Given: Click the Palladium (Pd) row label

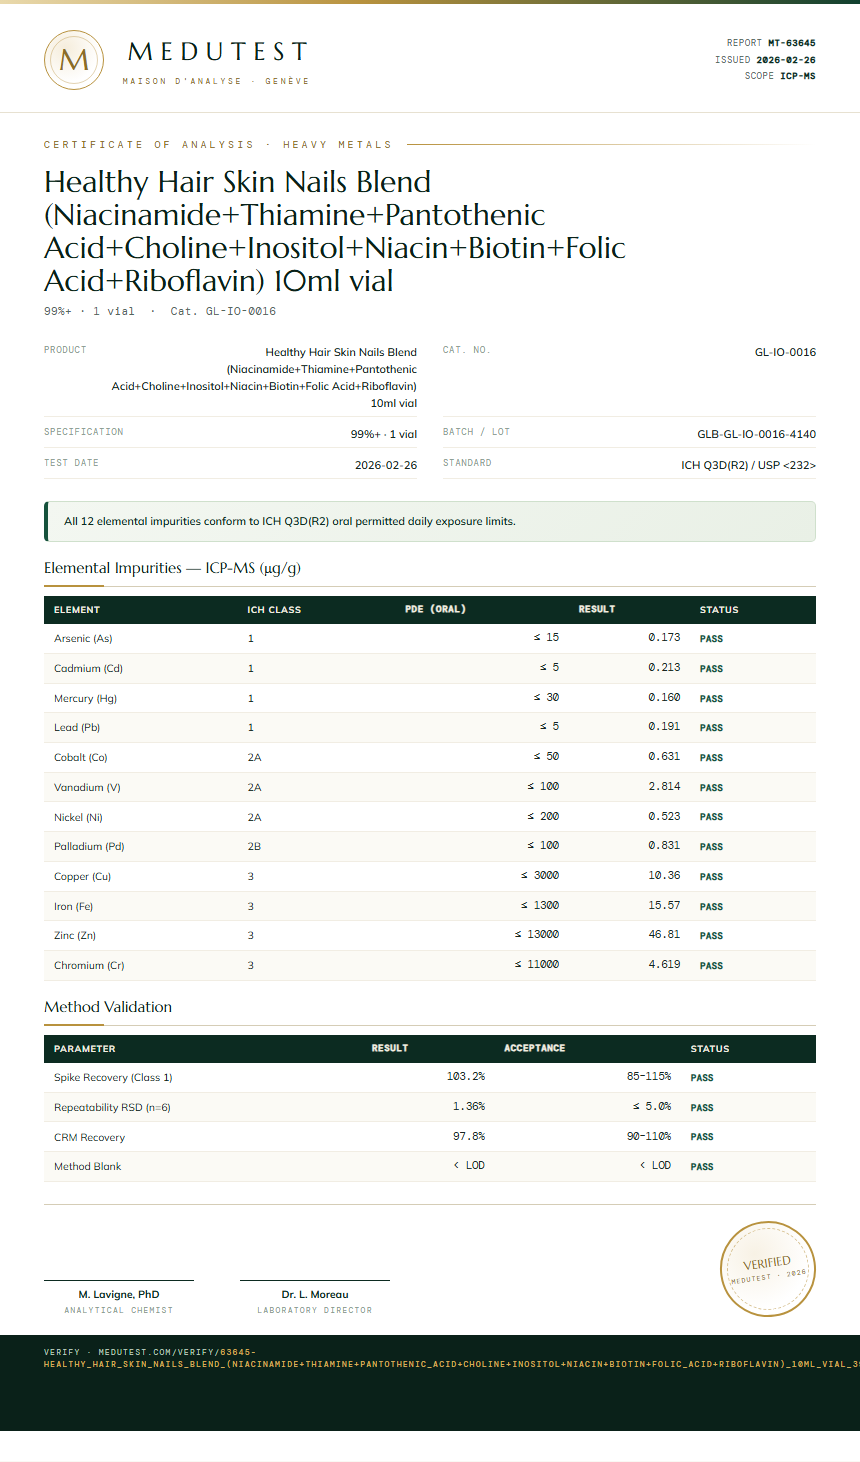Looking at the screenshot, I should [89, 846].
